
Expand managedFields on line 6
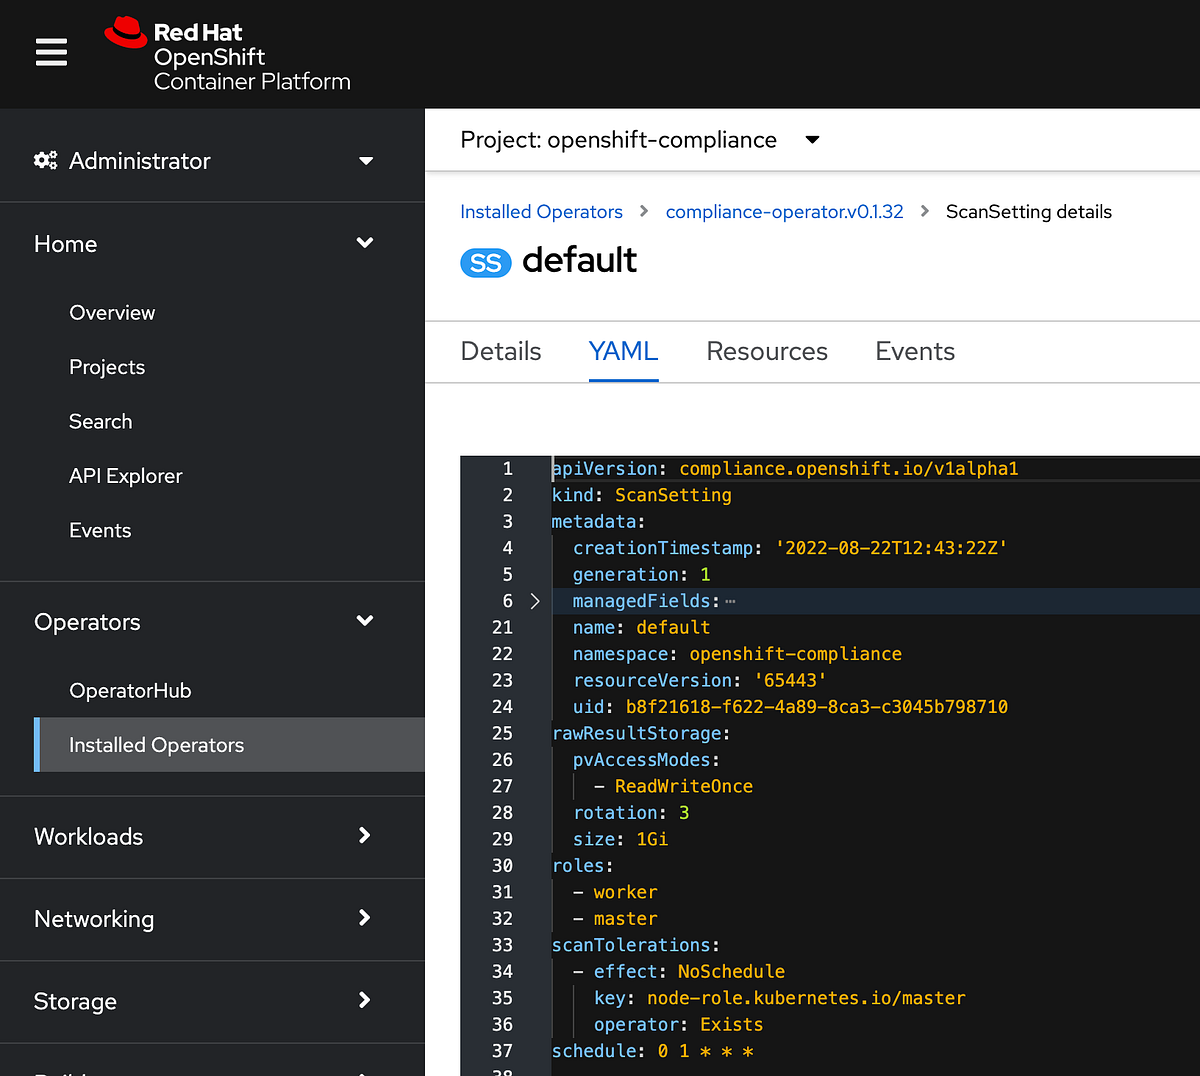click(535, 601)
